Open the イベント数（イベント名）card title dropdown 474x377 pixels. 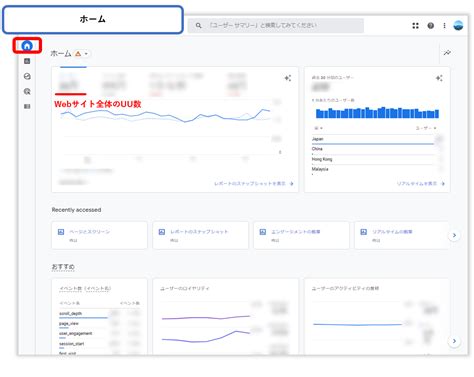tap(85, 289)
